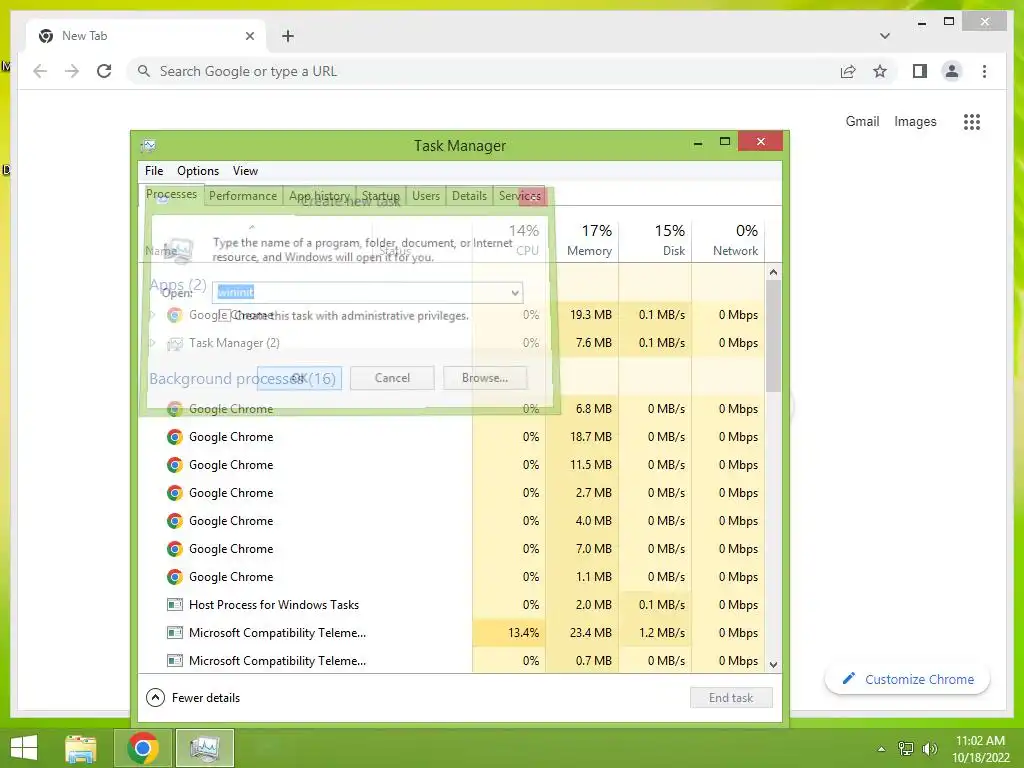Viewport: 1024px width, 768px height.
Task: Open the tab search chevron in Chrome
Action: (885, 36)
